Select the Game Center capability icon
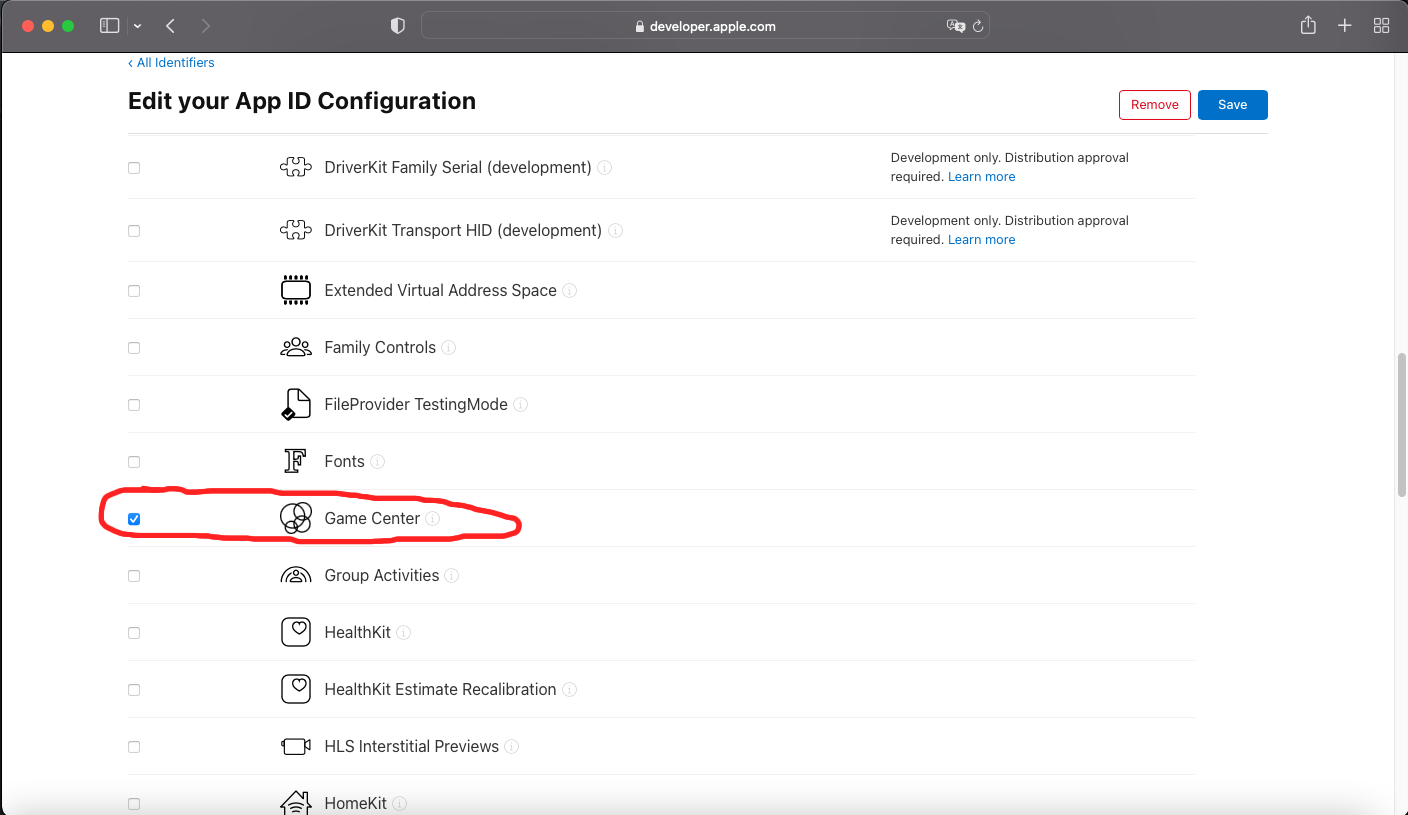This screenshot has height=815, width=1408. [296, 518]
